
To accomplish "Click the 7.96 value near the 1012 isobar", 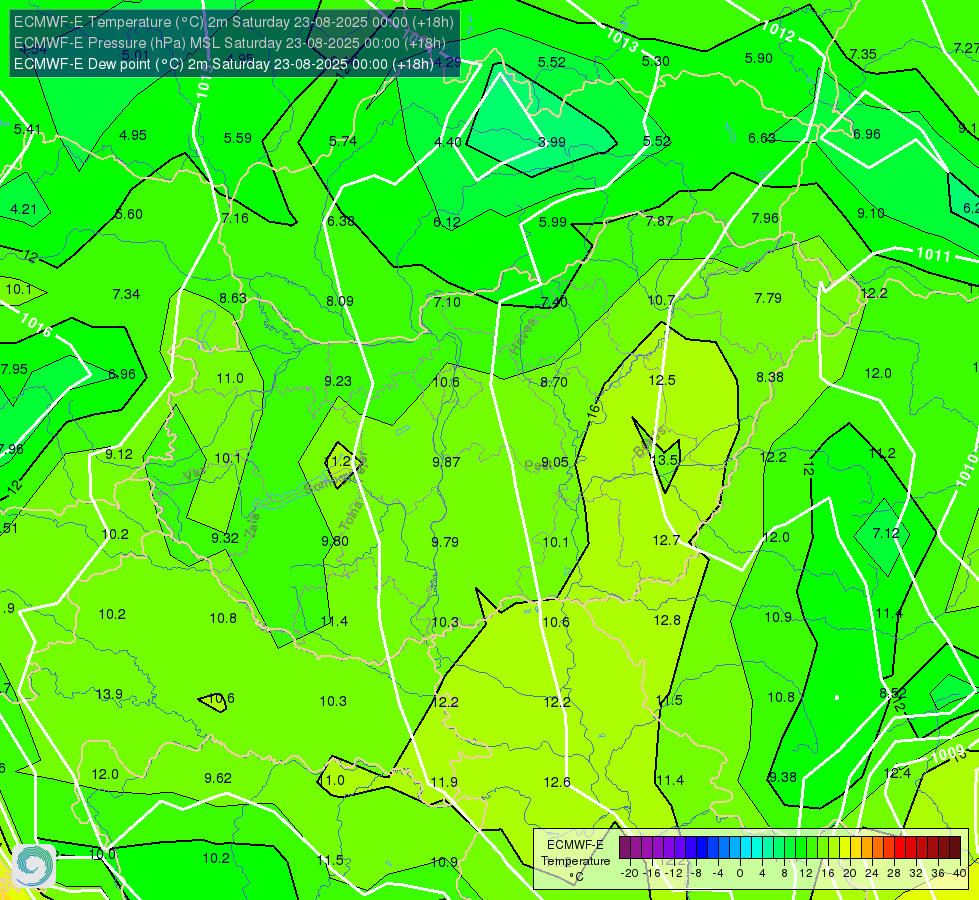I will [765, 219].
